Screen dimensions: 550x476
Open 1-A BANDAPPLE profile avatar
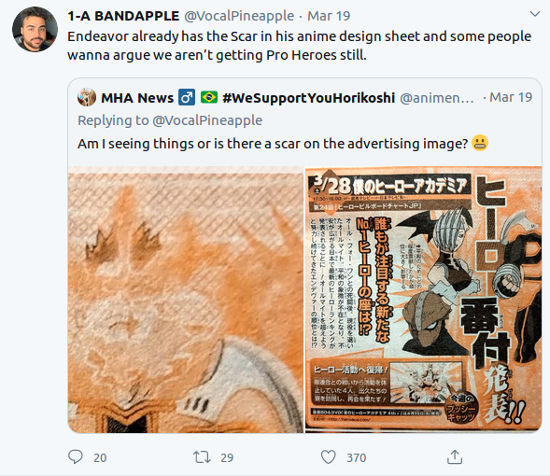35,29
